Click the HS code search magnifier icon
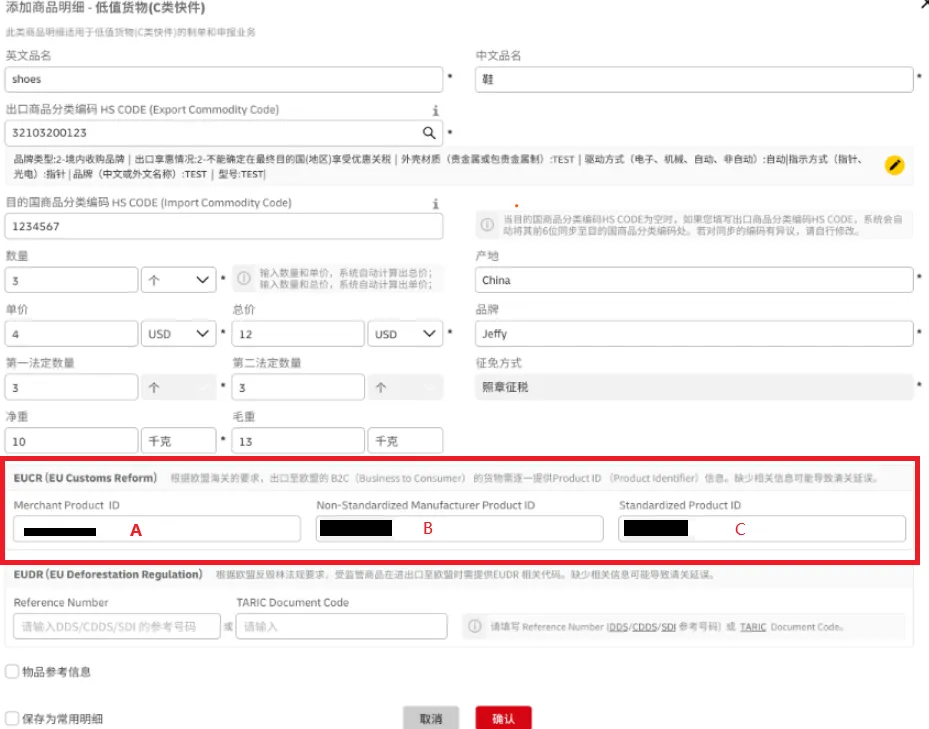Viewport: 929px width, 729px height. click(429, 133)
